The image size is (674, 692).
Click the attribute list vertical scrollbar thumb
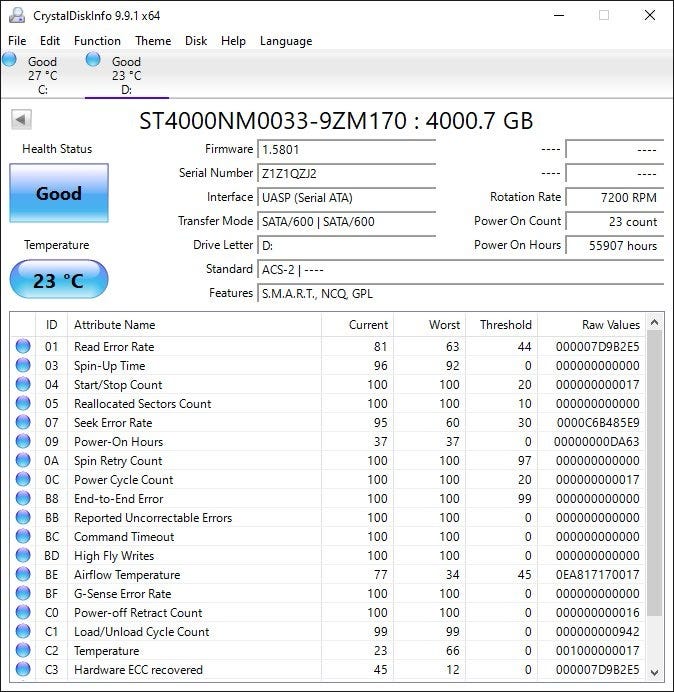654,473
